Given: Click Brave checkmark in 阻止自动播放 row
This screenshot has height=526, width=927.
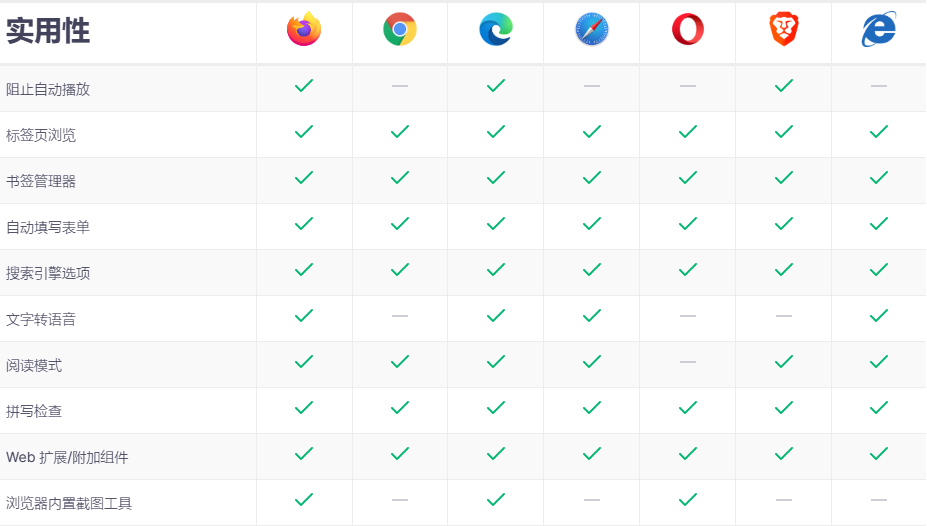Looking at the screenshot, I should [x=783, y=86].
